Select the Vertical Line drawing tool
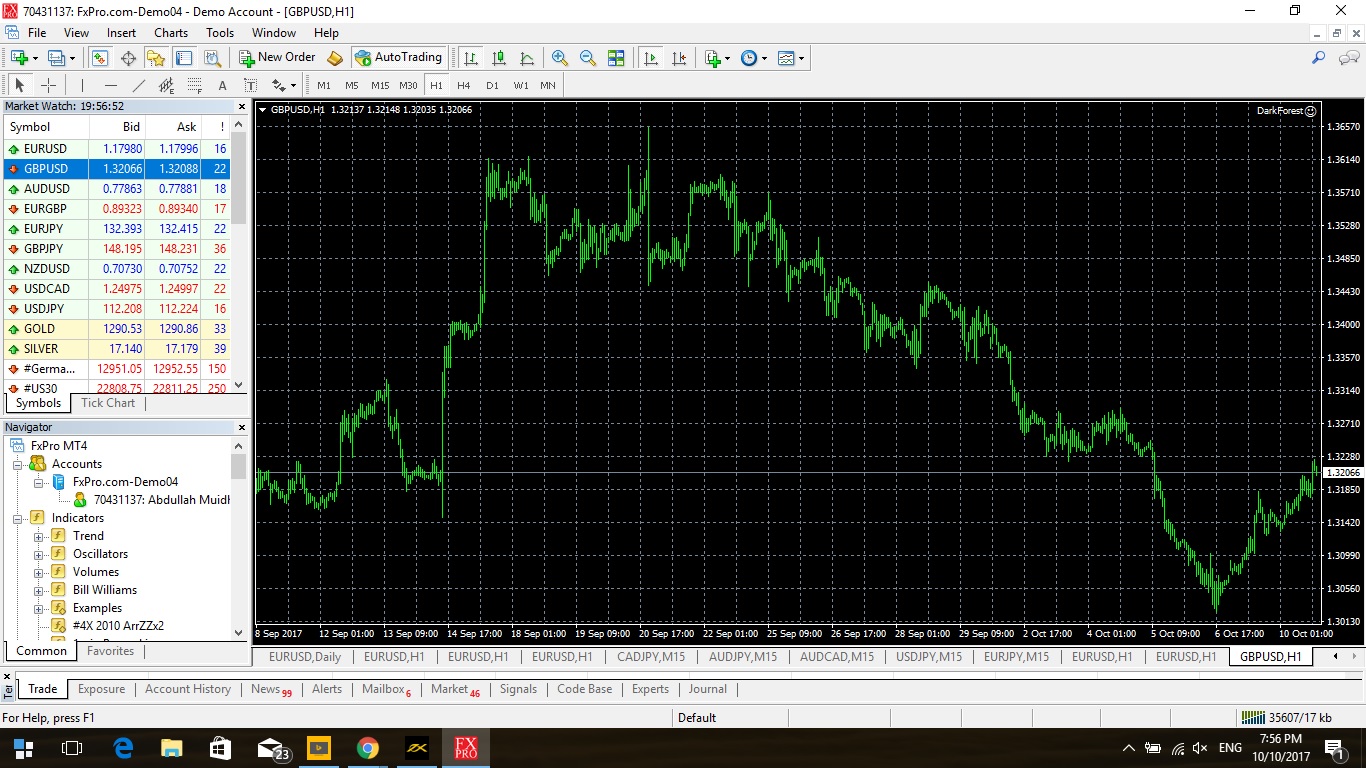The width and height of the screenshot is (1366, 768). click(82, 85)
